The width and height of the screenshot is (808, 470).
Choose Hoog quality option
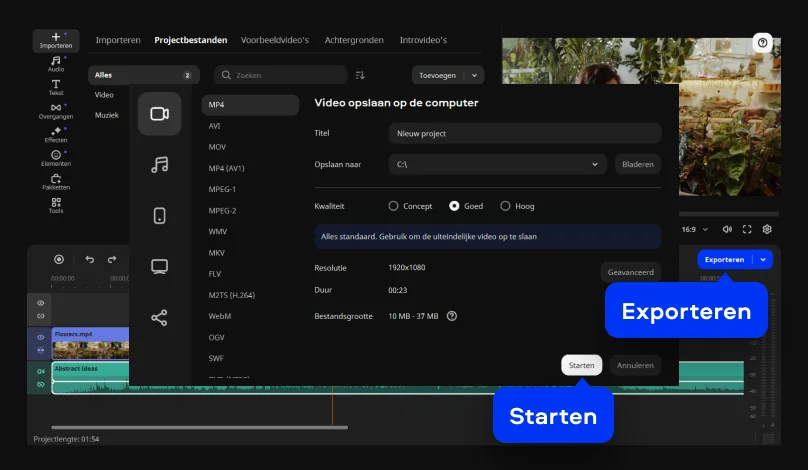point(505,206)
